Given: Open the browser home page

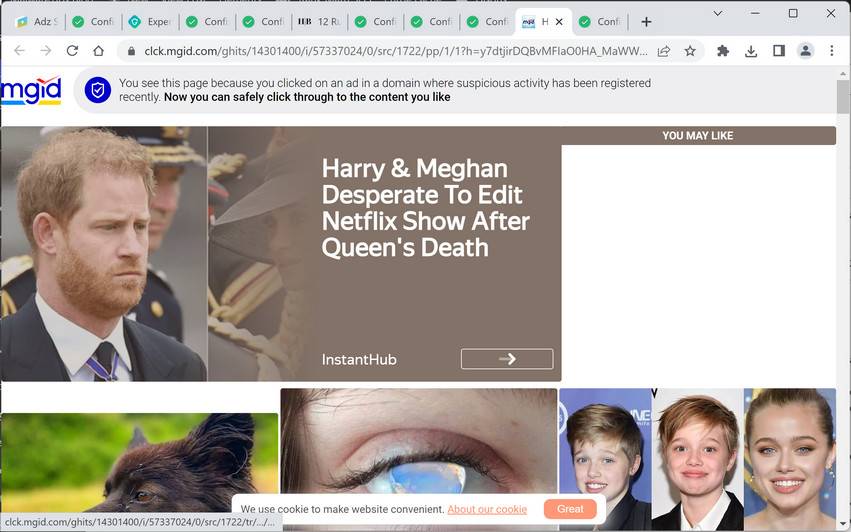Looking at the screenshot, I should click(x=98, y=51).
